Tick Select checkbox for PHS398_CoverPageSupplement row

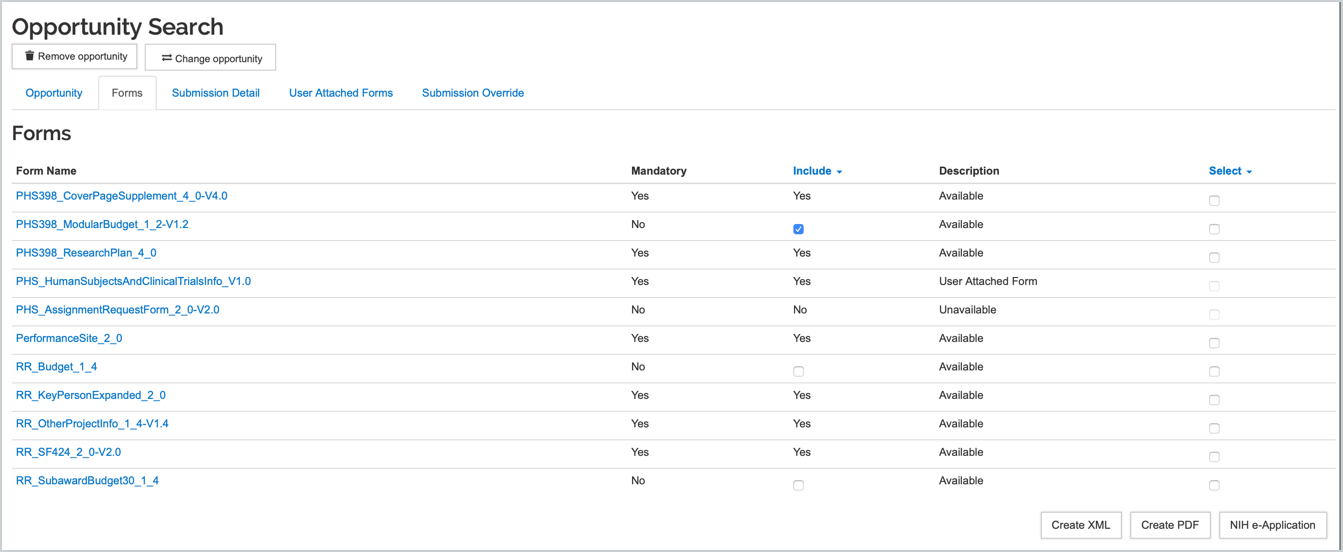coord(1214,200)
